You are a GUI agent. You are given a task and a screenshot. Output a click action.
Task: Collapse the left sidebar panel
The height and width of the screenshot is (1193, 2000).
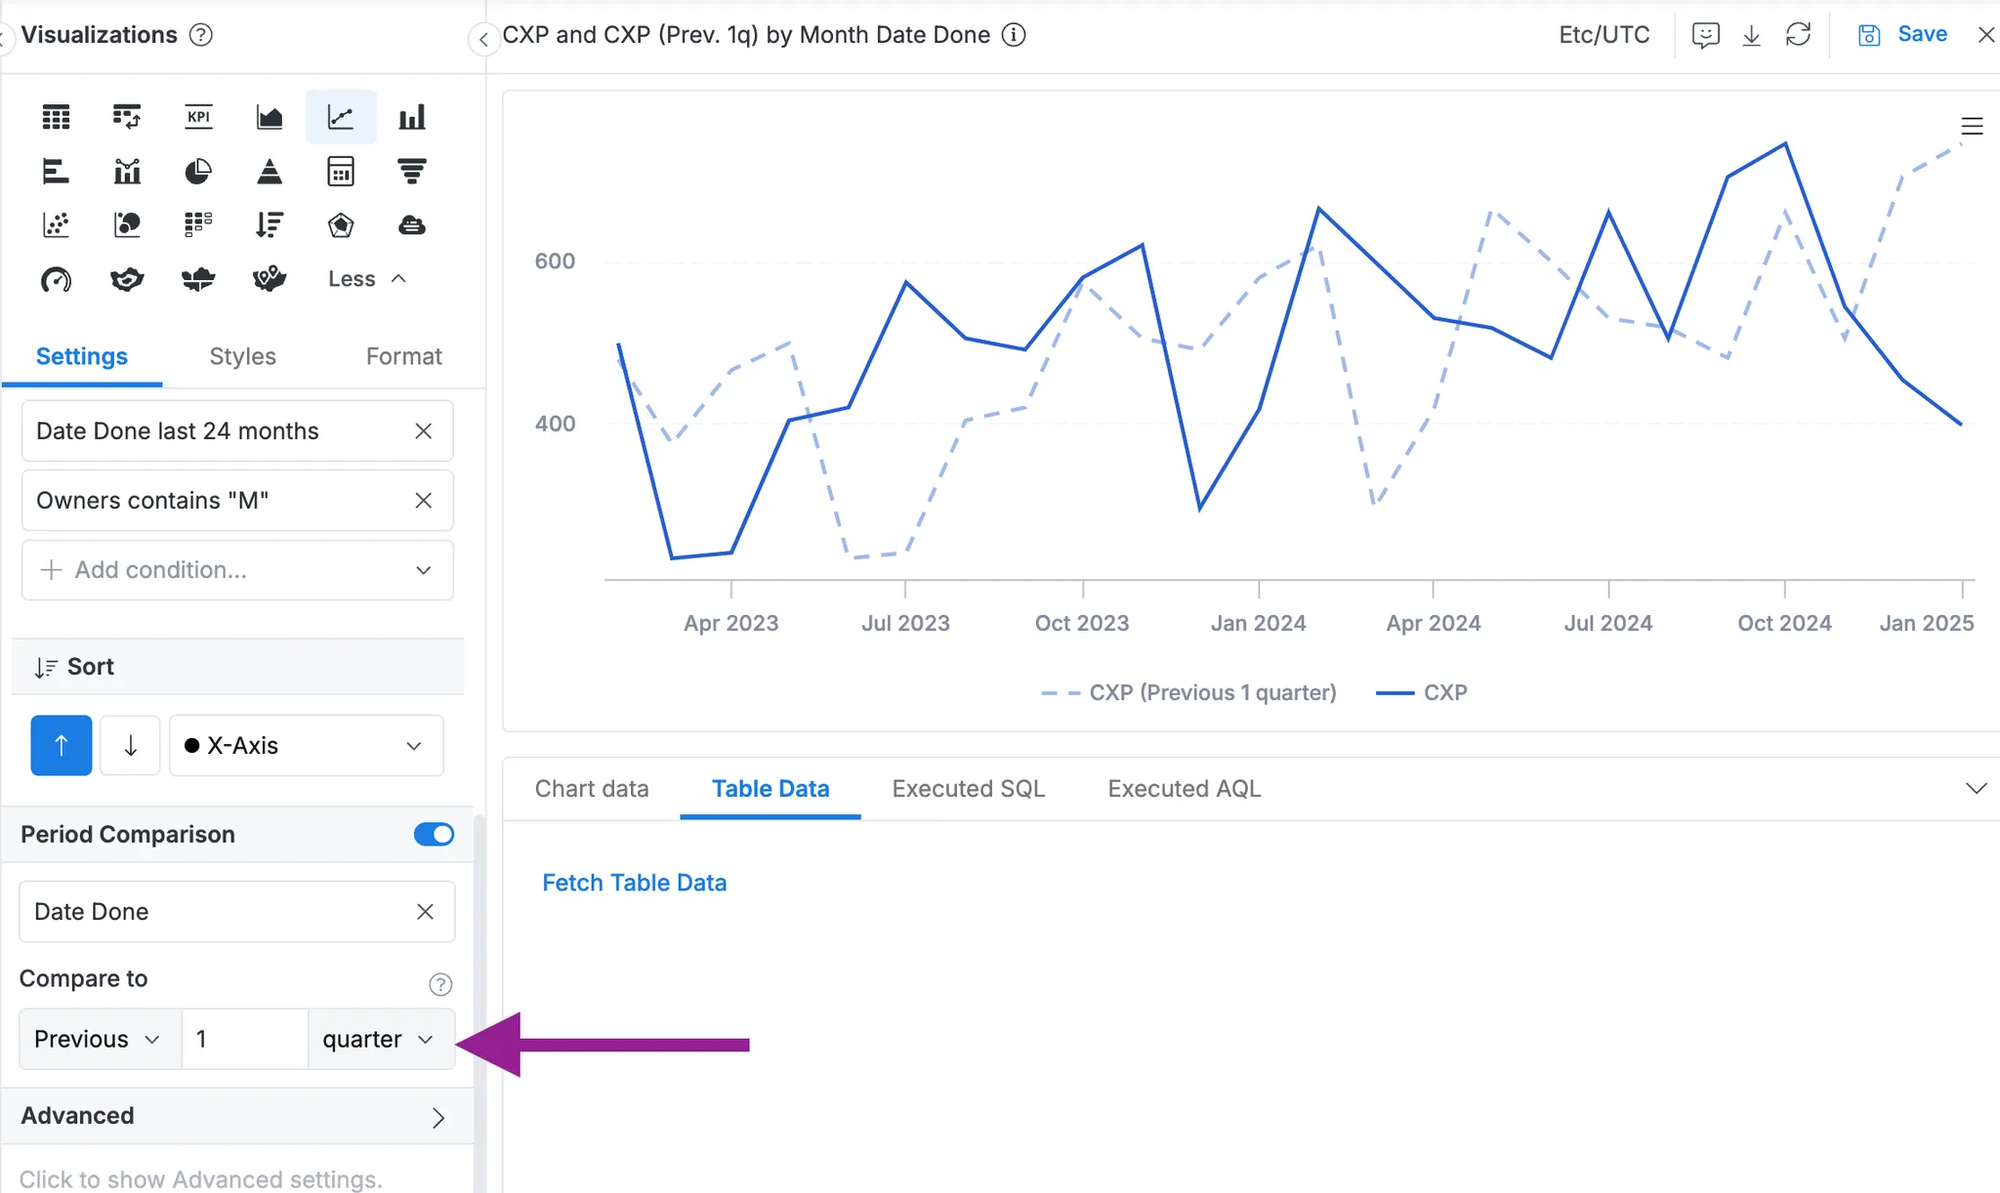[484, 39]
